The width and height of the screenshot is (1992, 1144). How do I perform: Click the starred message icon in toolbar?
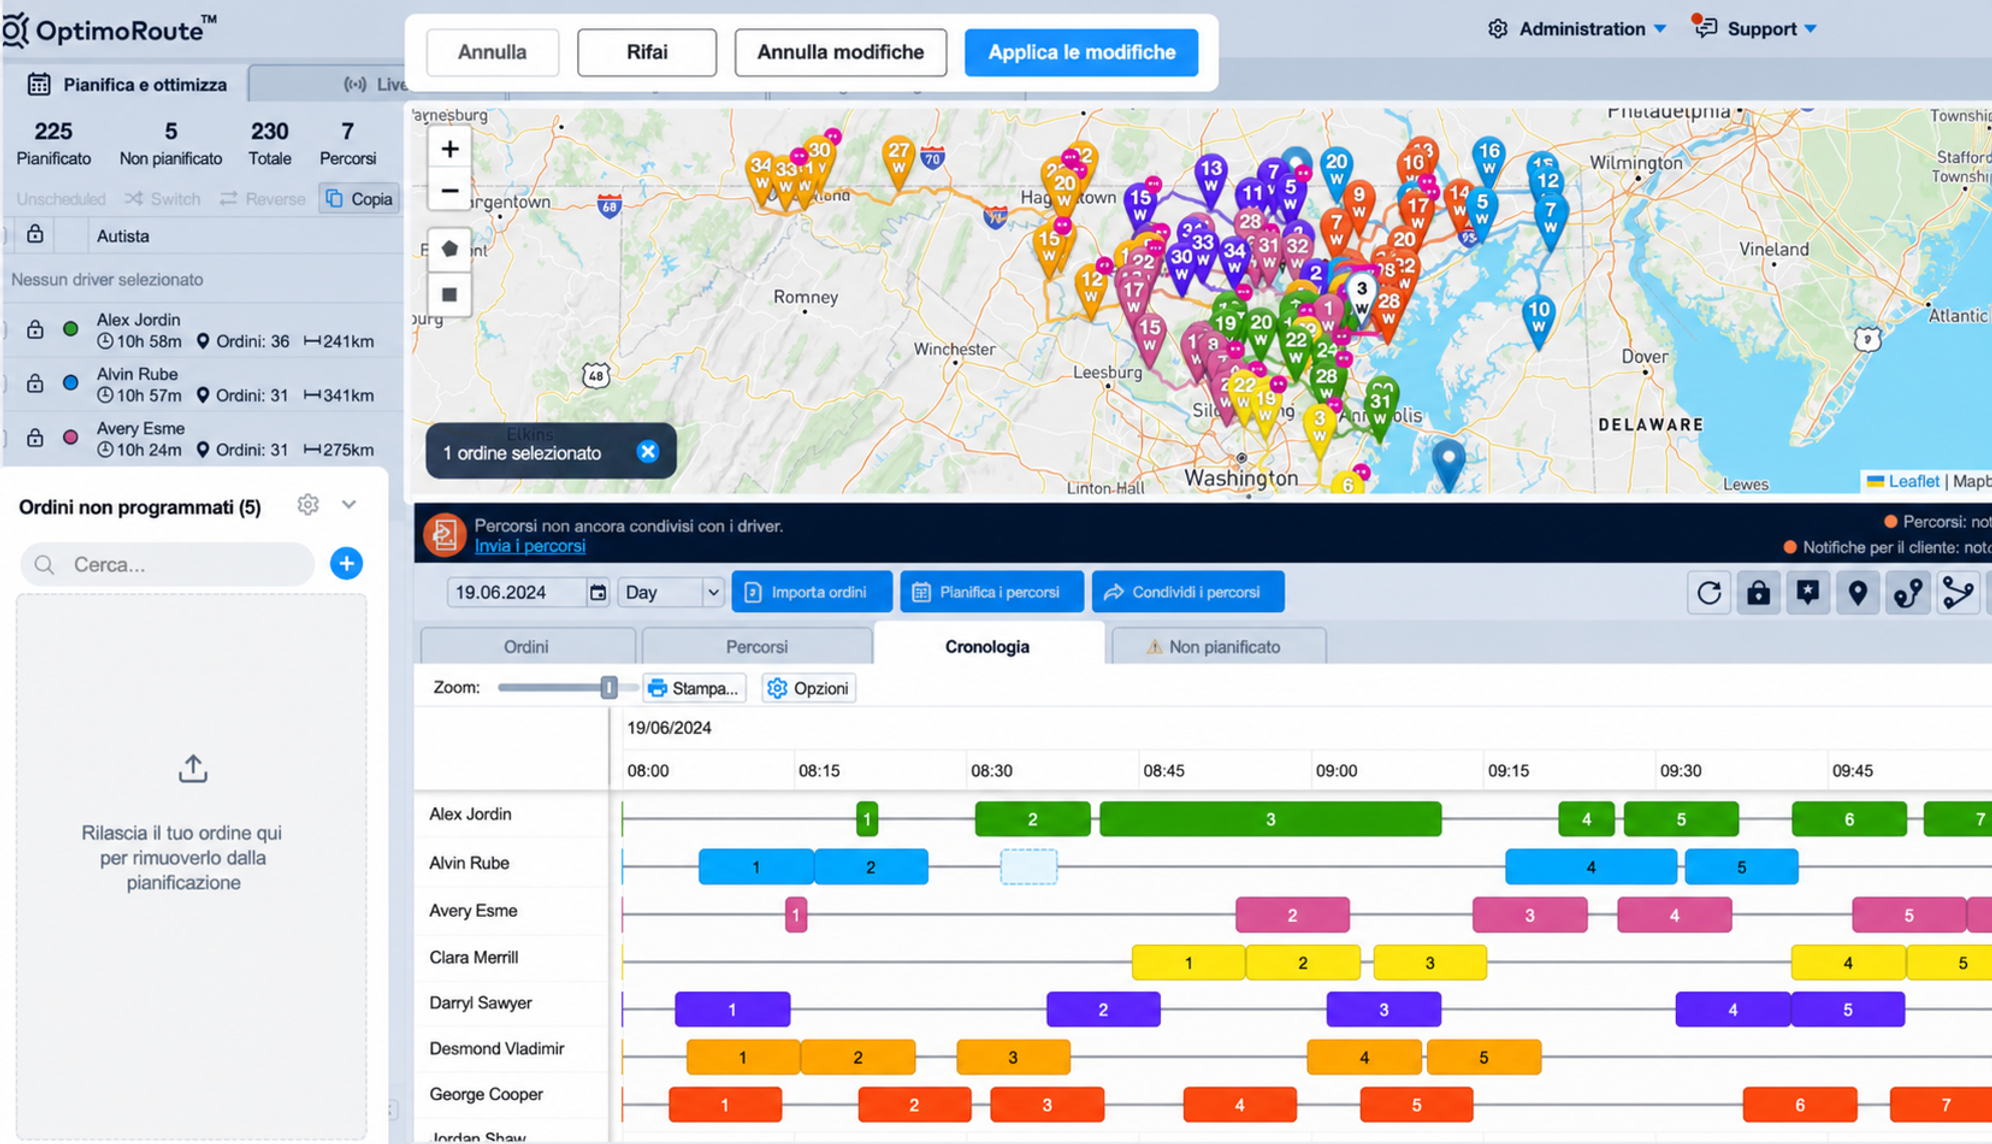(1808, 592)
